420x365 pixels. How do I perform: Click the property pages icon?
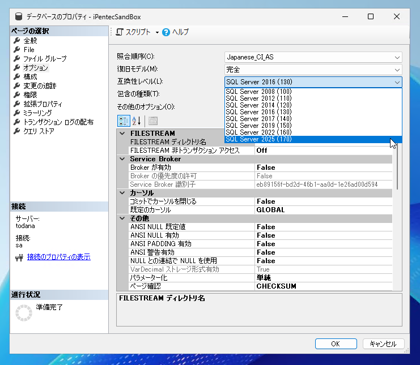pyautogui.click(x=153, y=121)
